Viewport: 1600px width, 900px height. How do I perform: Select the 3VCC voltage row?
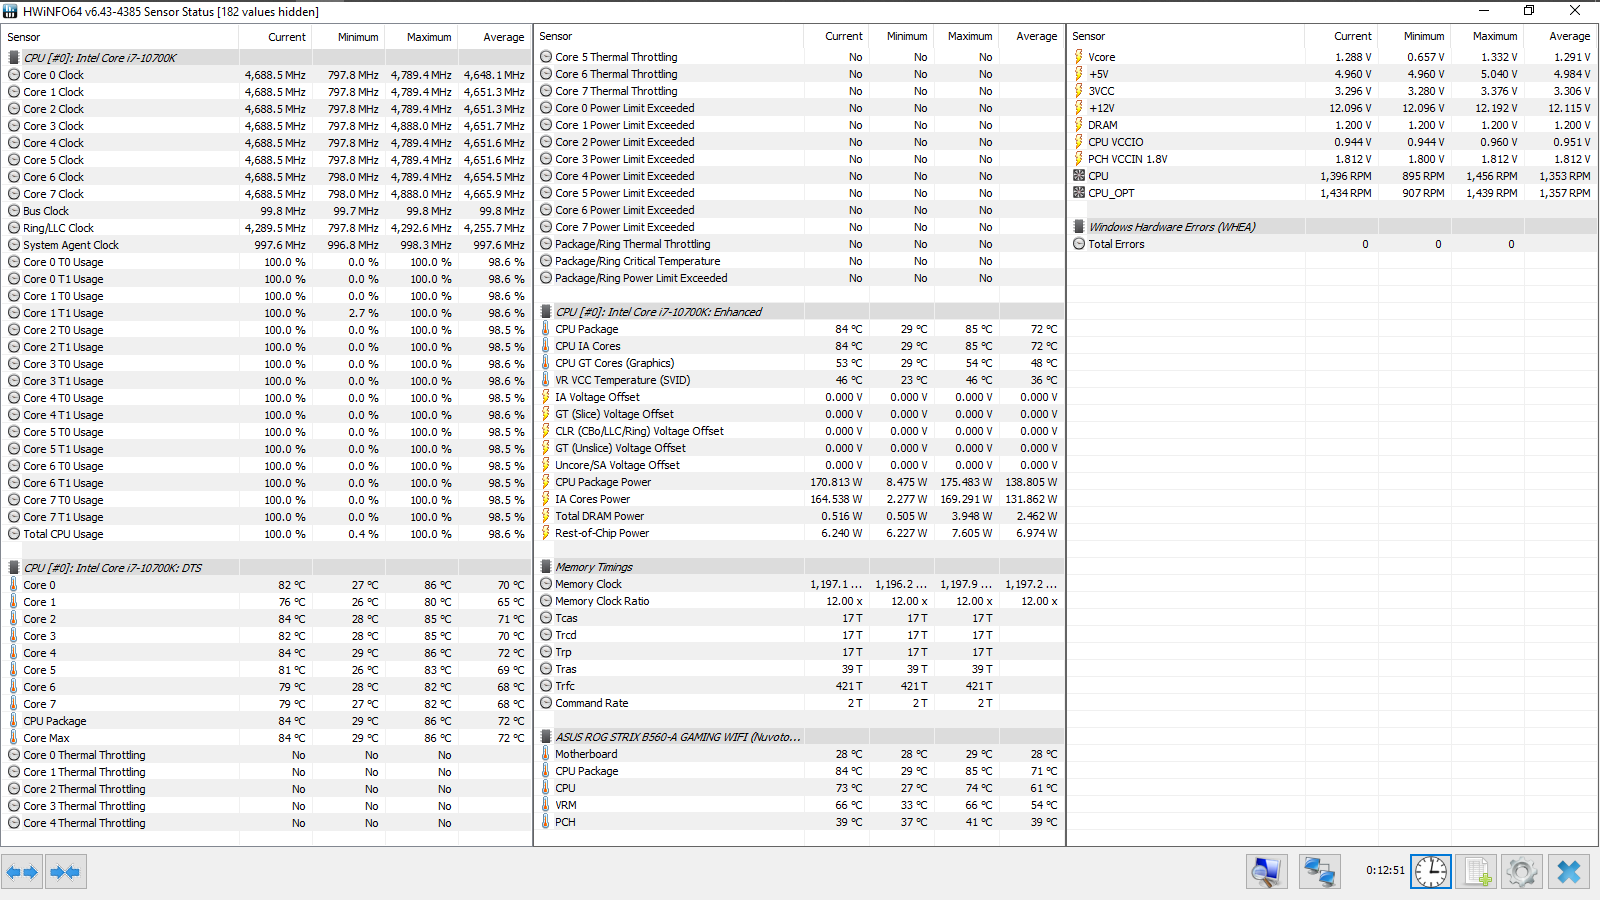[x=1333, y=91]
